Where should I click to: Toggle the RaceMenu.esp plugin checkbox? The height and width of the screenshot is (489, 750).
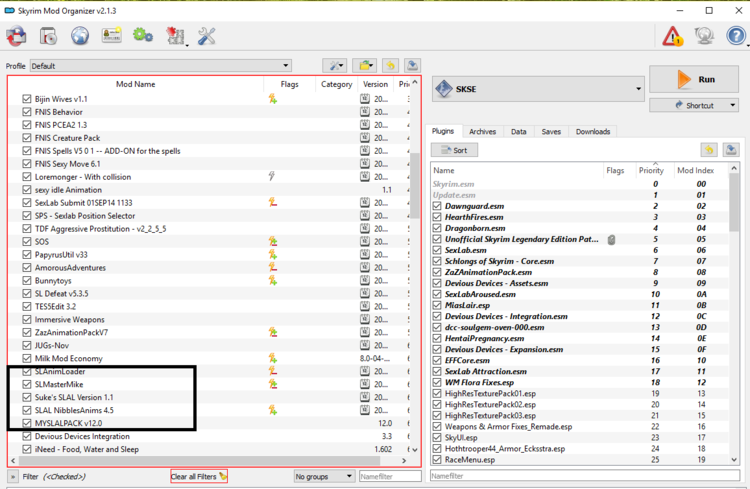437,459
